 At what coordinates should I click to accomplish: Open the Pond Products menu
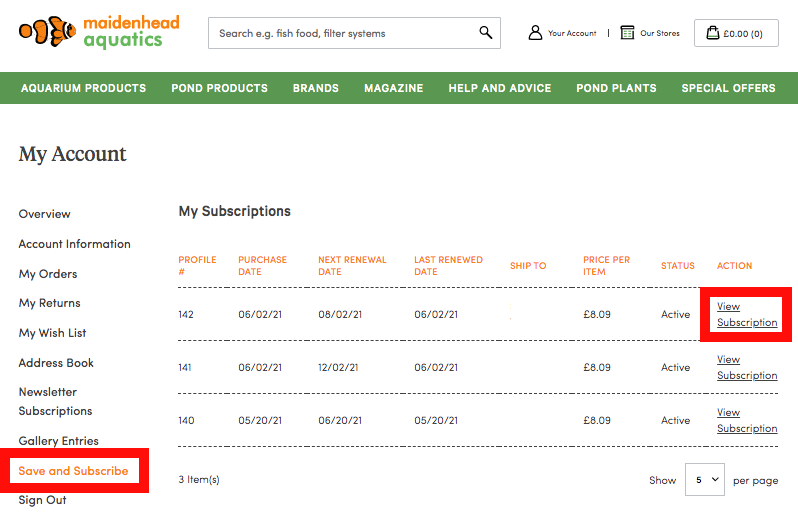pyautogui.click(x=219, y=88)
